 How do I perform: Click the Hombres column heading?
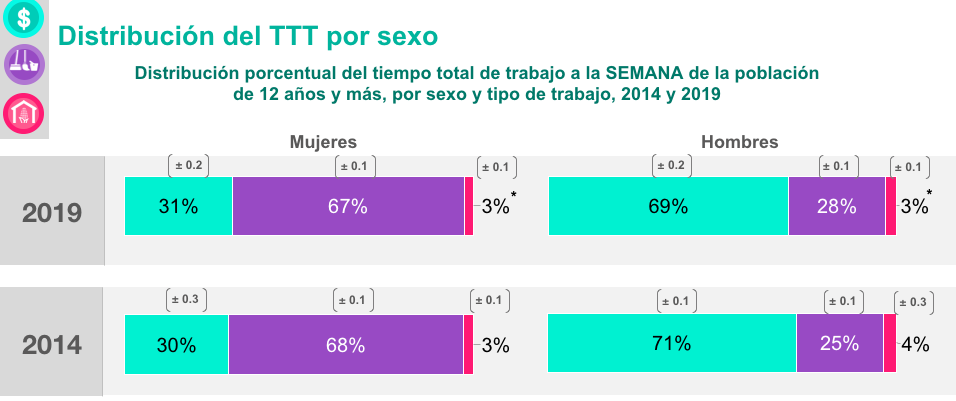[x=740, y=142]
